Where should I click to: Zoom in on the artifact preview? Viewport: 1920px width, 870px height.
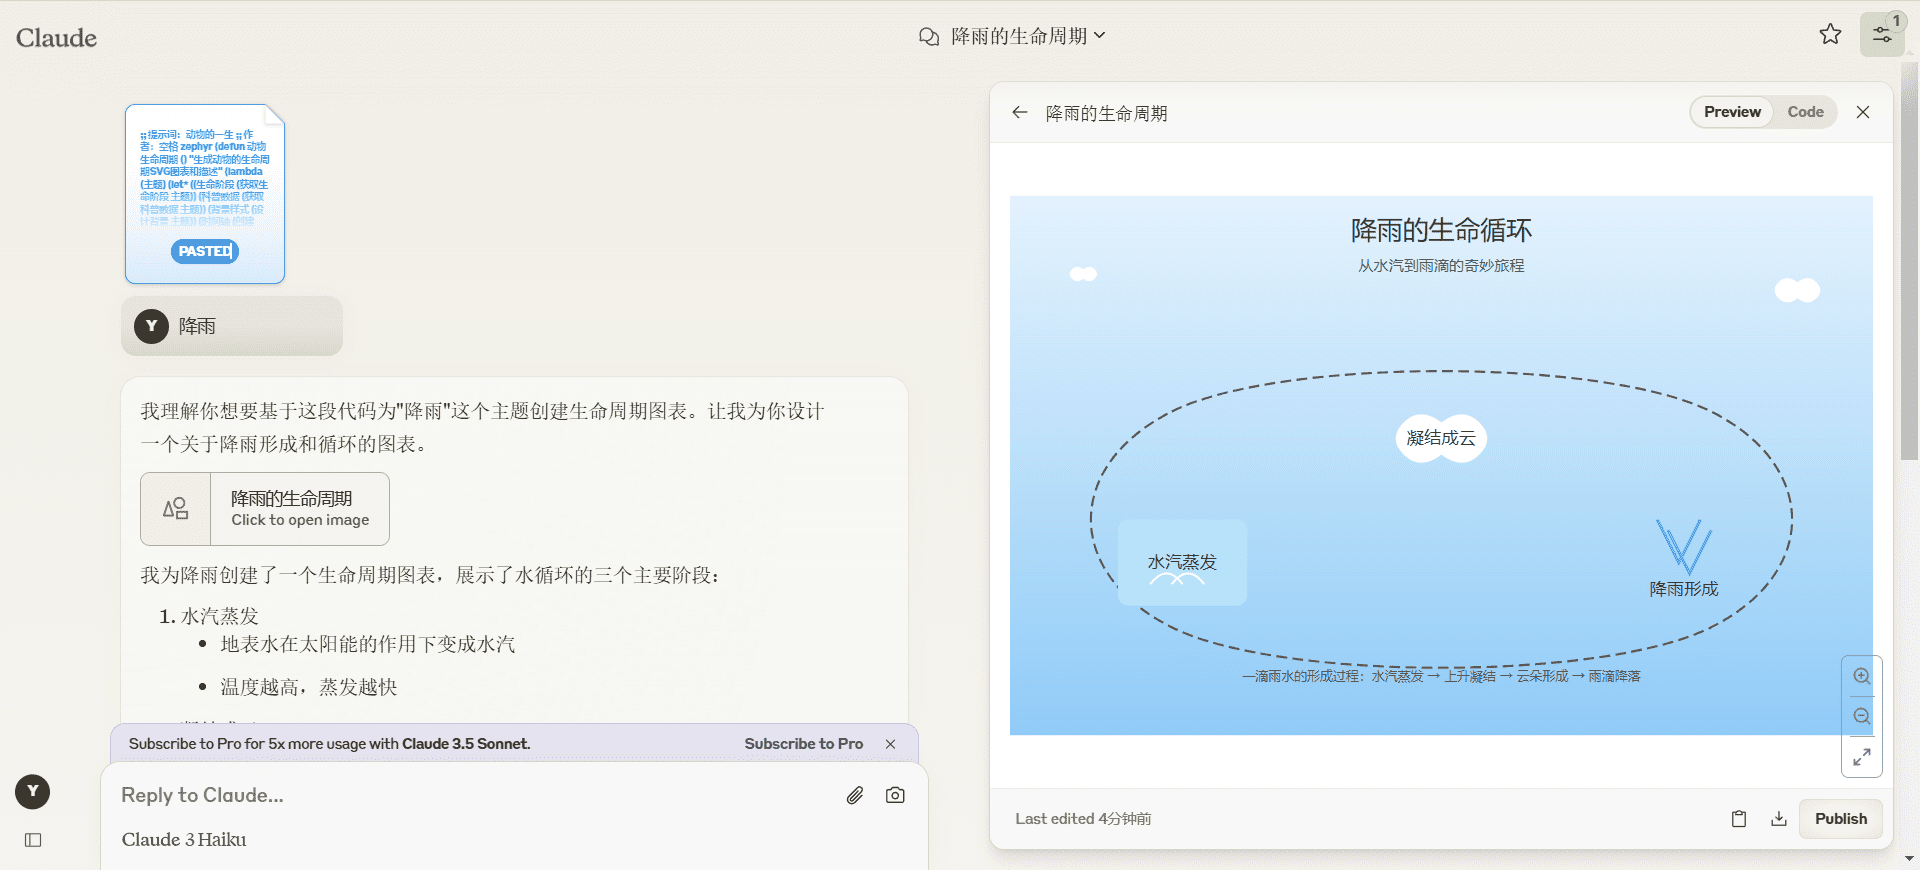(x=1861, y=677)
